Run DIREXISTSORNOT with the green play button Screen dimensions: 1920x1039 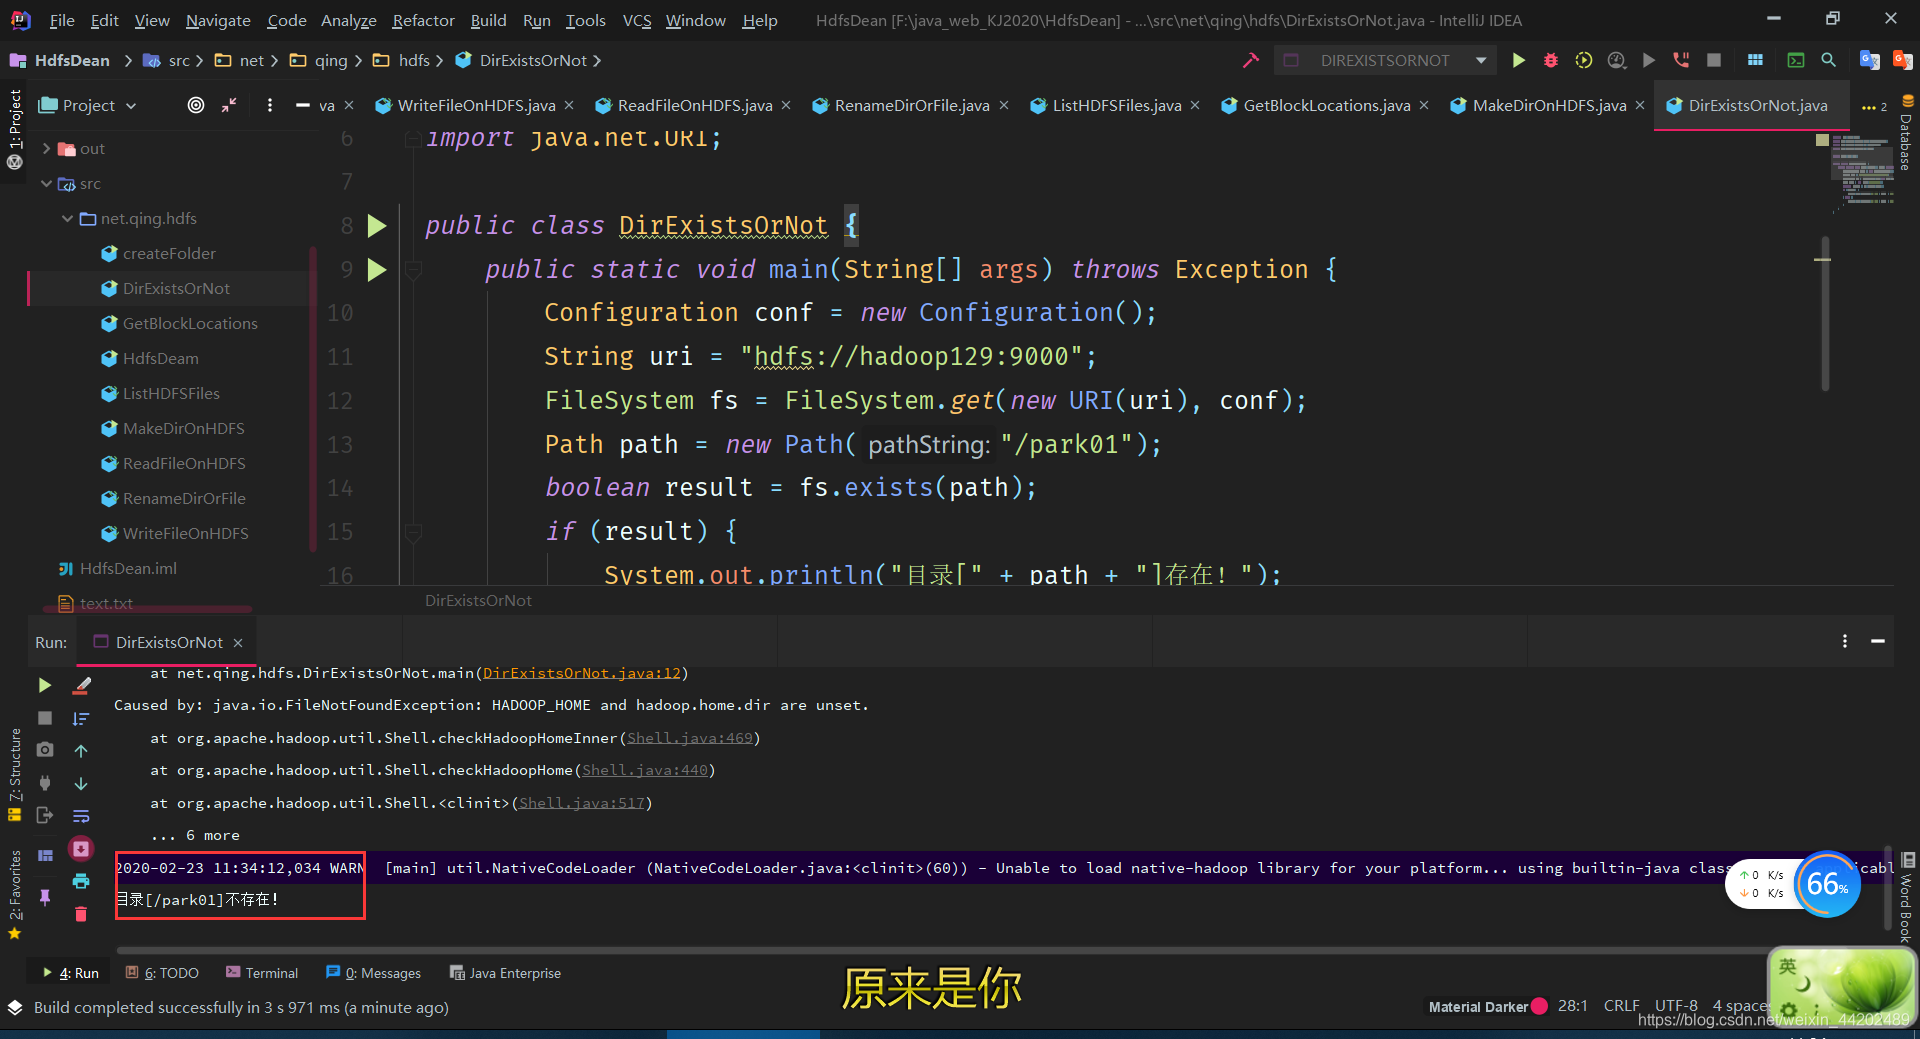(x=1518, y=60)
